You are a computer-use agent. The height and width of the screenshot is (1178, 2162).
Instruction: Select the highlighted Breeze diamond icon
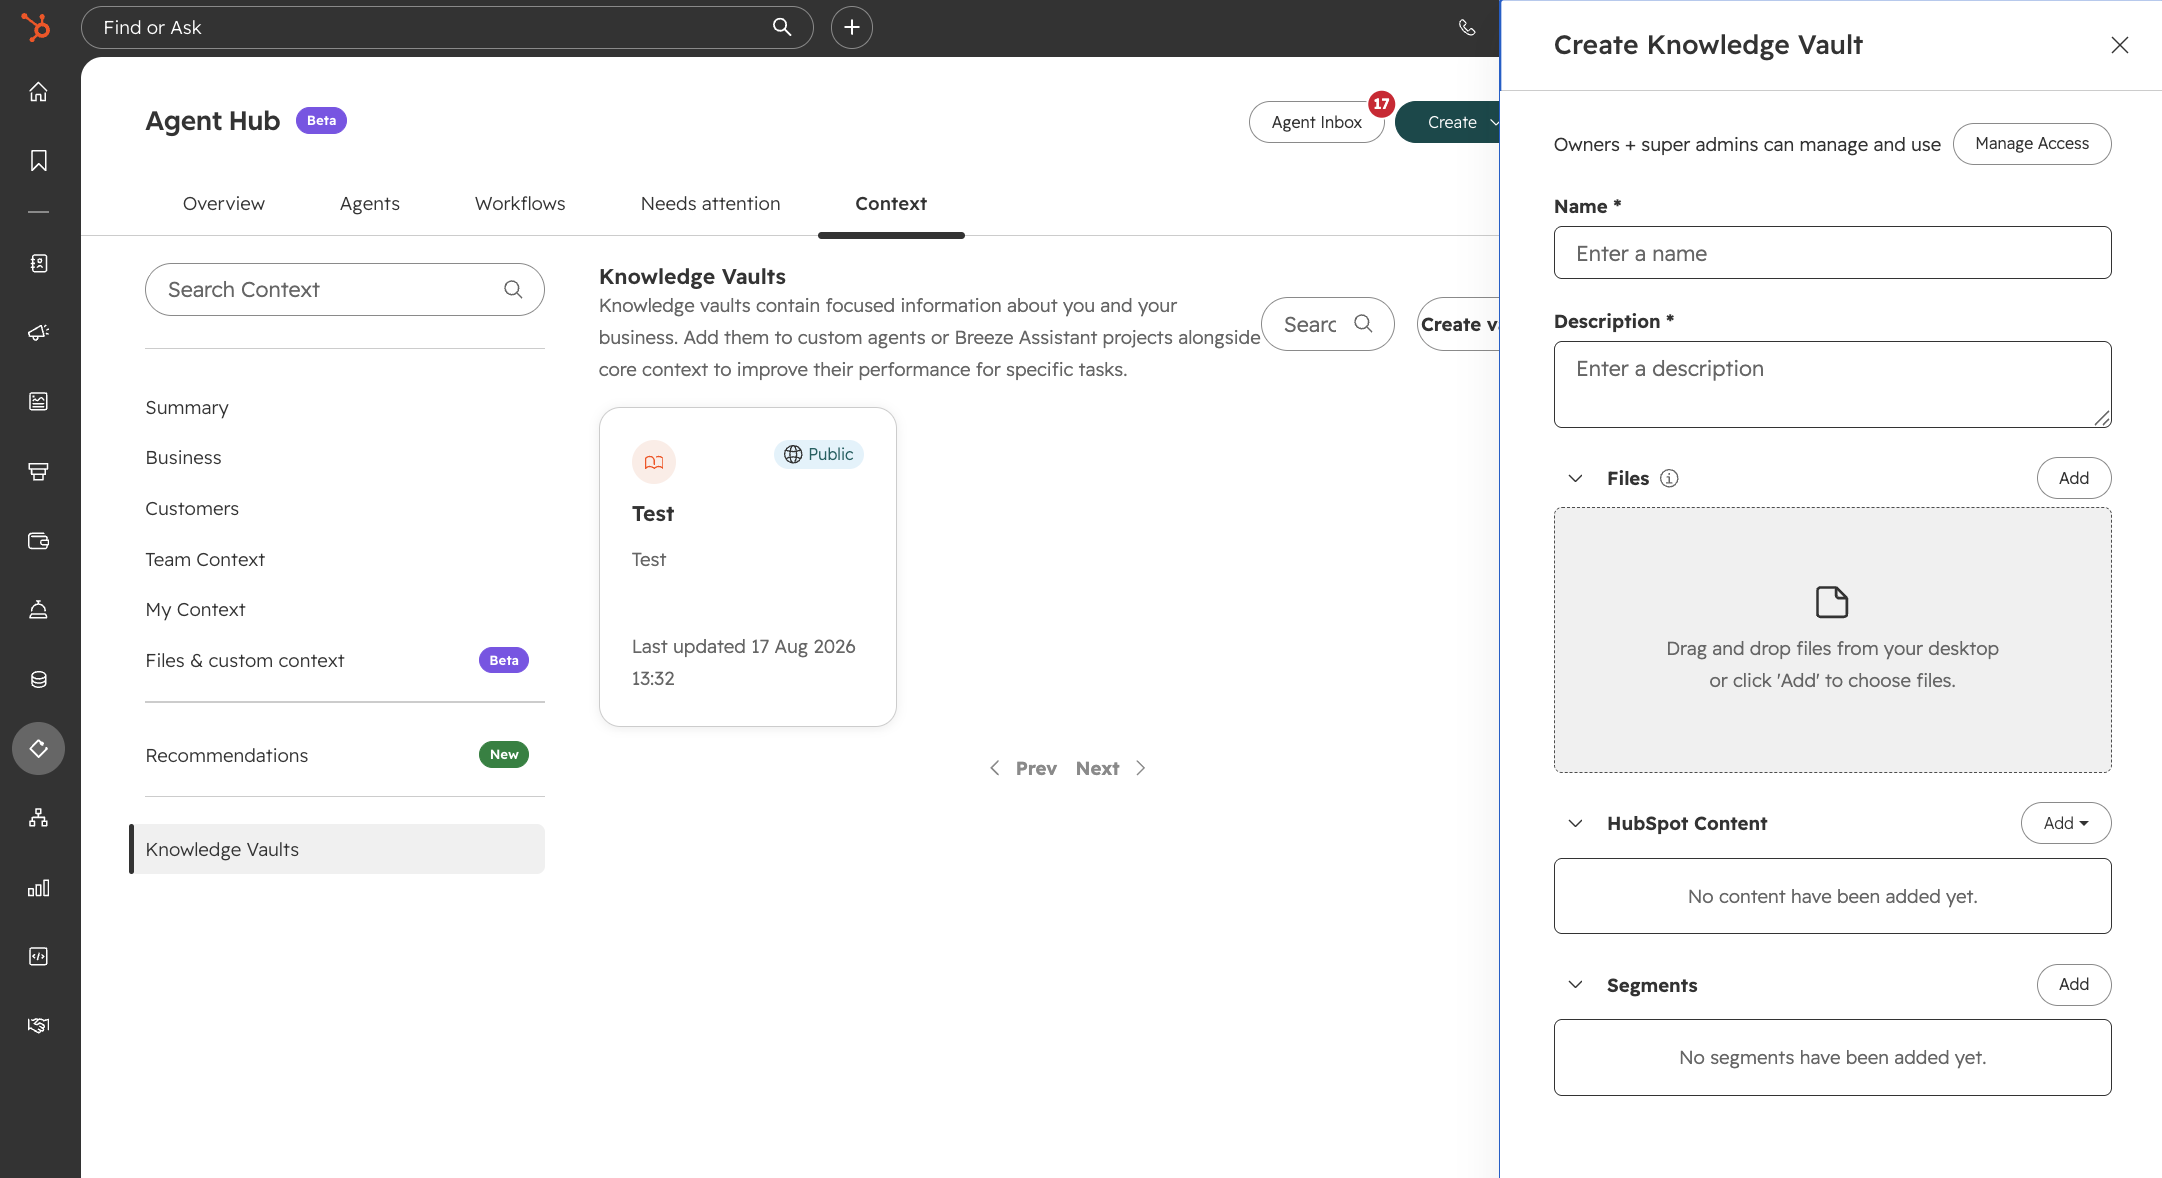tap(38, 748)
